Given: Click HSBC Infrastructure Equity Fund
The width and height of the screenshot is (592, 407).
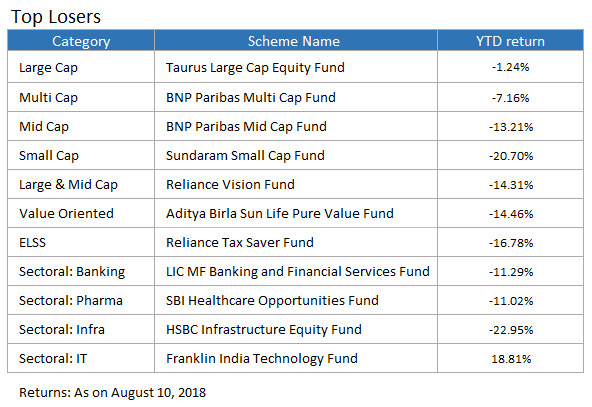Looking at the screenshot, I should click(x=264, y=330).
